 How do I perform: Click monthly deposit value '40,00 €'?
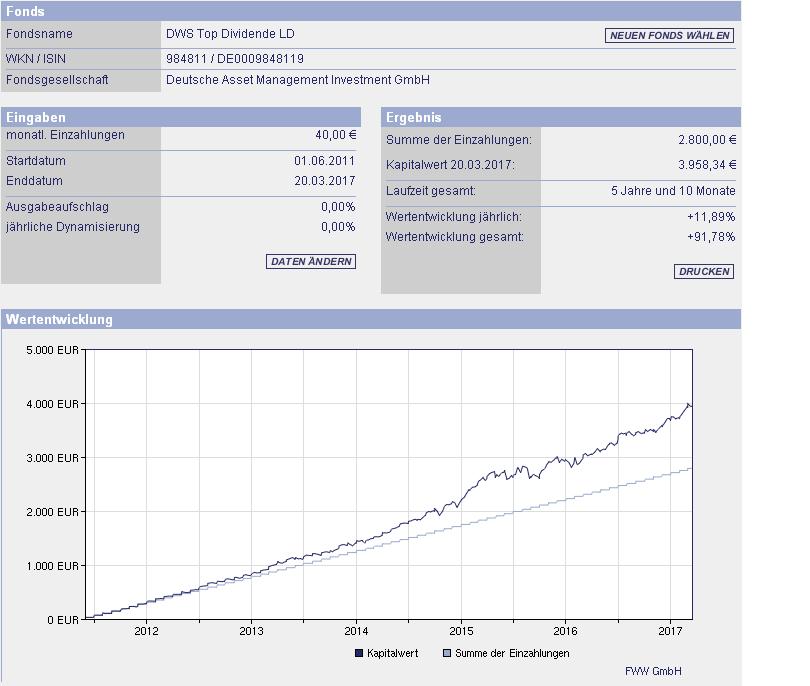pos(336,135)
